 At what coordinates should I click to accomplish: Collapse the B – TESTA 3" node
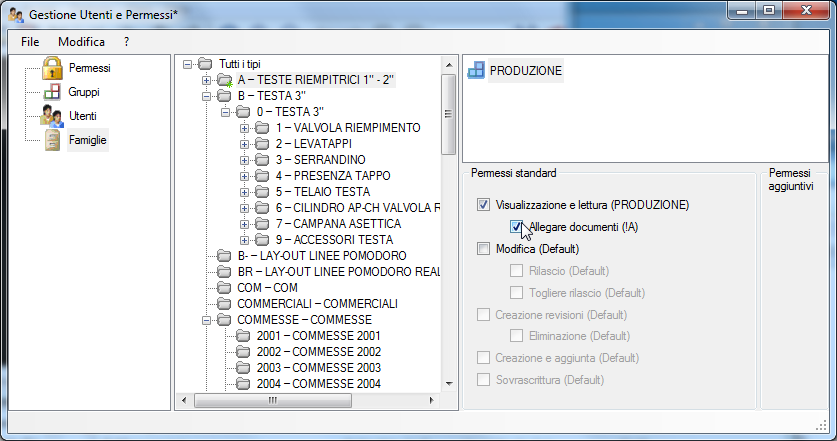[207, 97]
